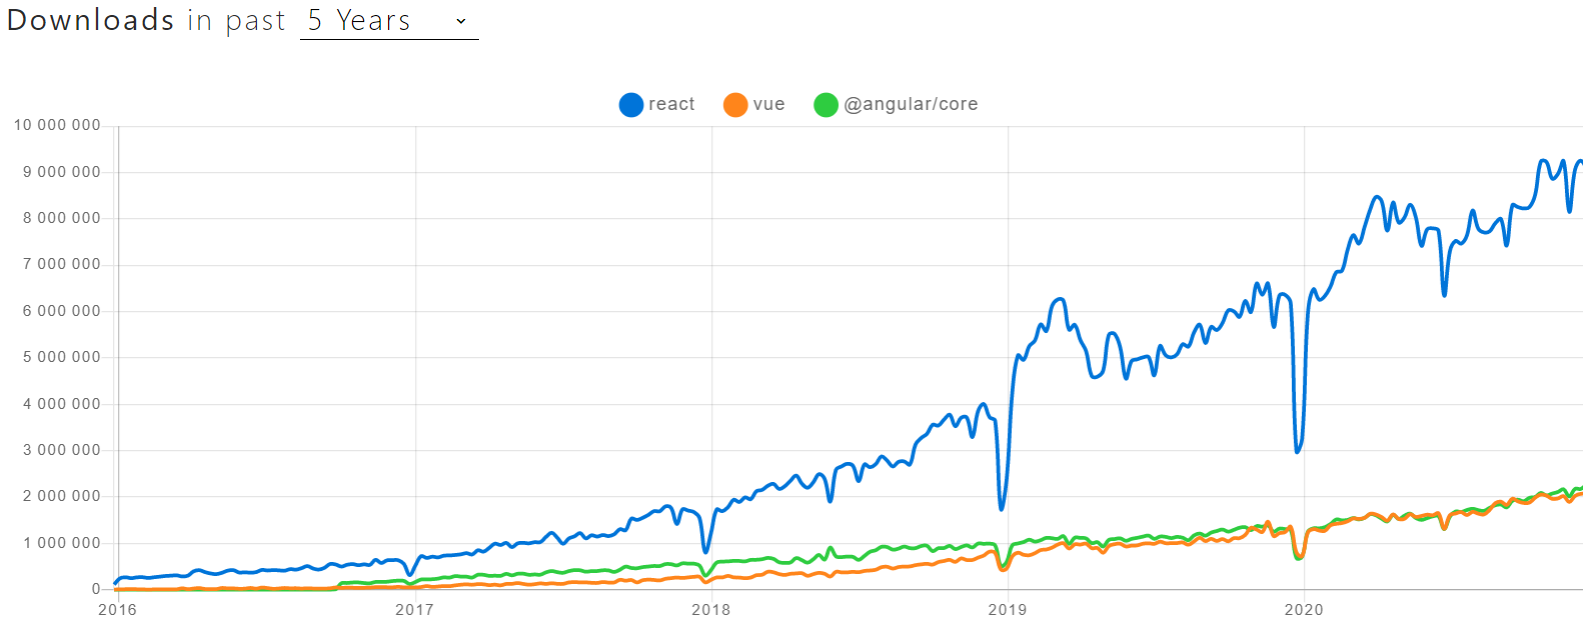This screenshot has width=1583, height=623.
Task: Click the 2018 x-axis label
Action: point(711,609)
